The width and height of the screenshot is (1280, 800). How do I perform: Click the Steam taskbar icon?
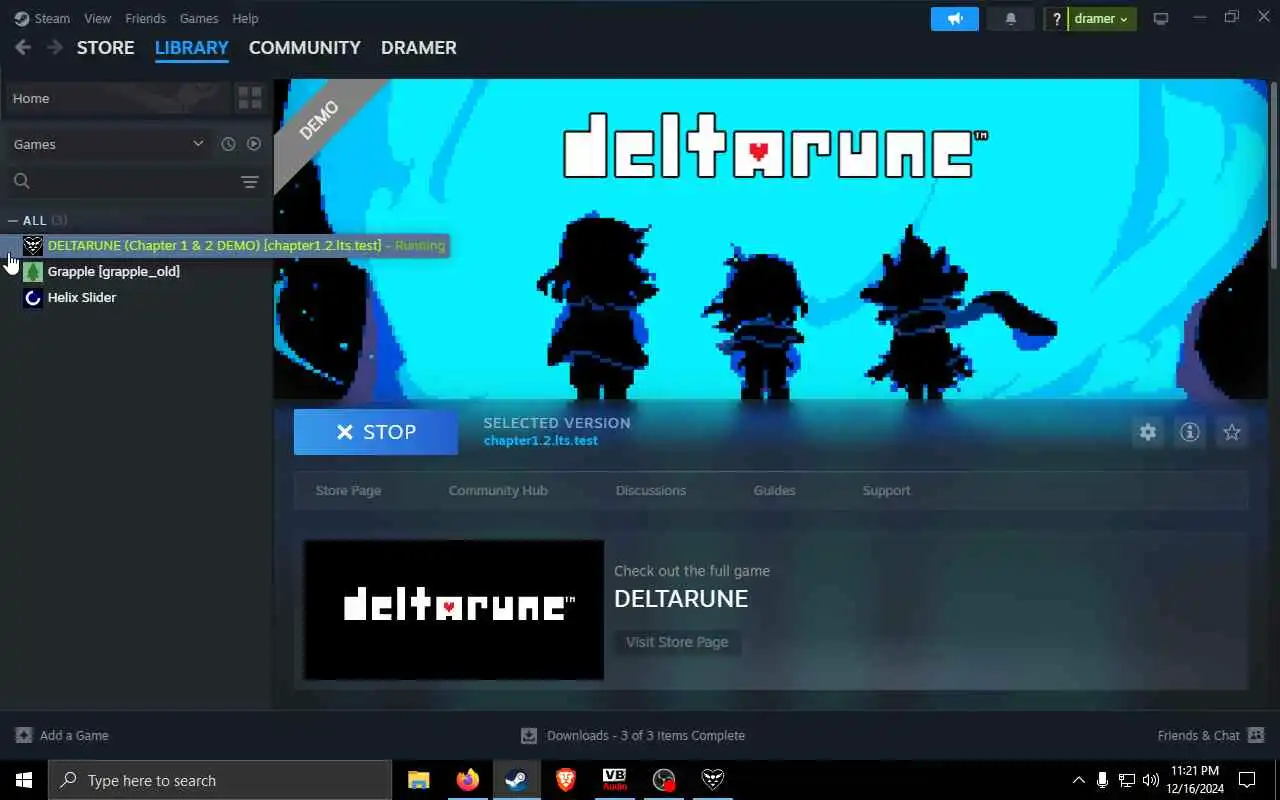point(517,780)
